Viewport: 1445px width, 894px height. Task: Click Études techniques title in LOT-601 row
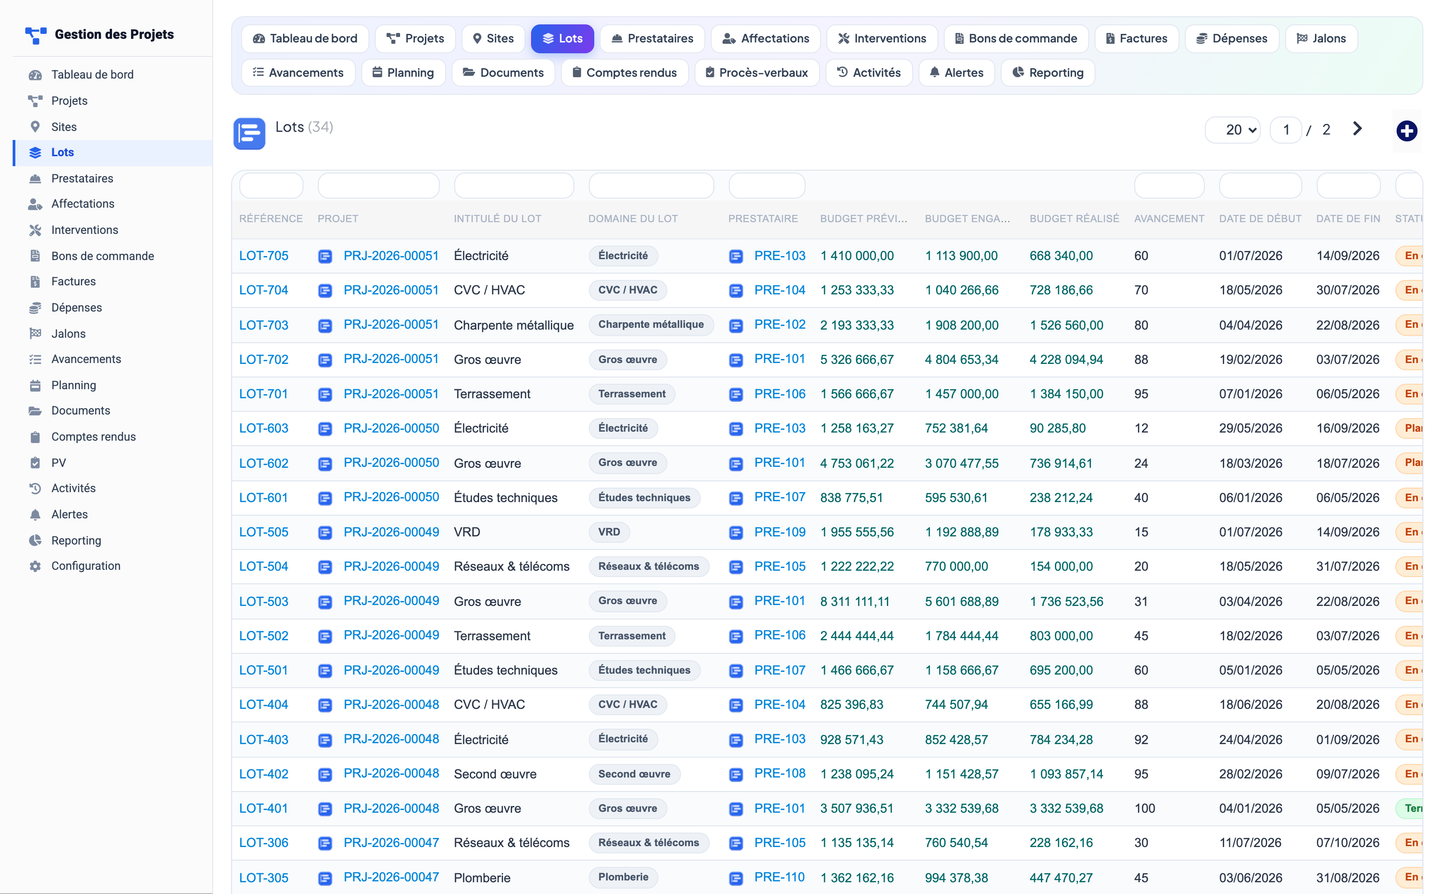tap(506, 498)
